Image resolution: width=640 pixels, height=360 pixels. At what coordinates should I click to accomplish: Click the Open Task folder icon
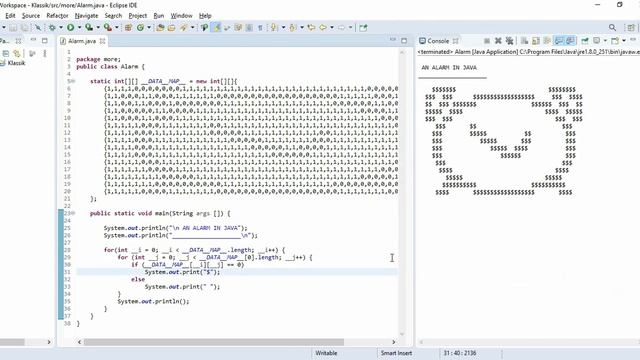[x=171, y=27]
